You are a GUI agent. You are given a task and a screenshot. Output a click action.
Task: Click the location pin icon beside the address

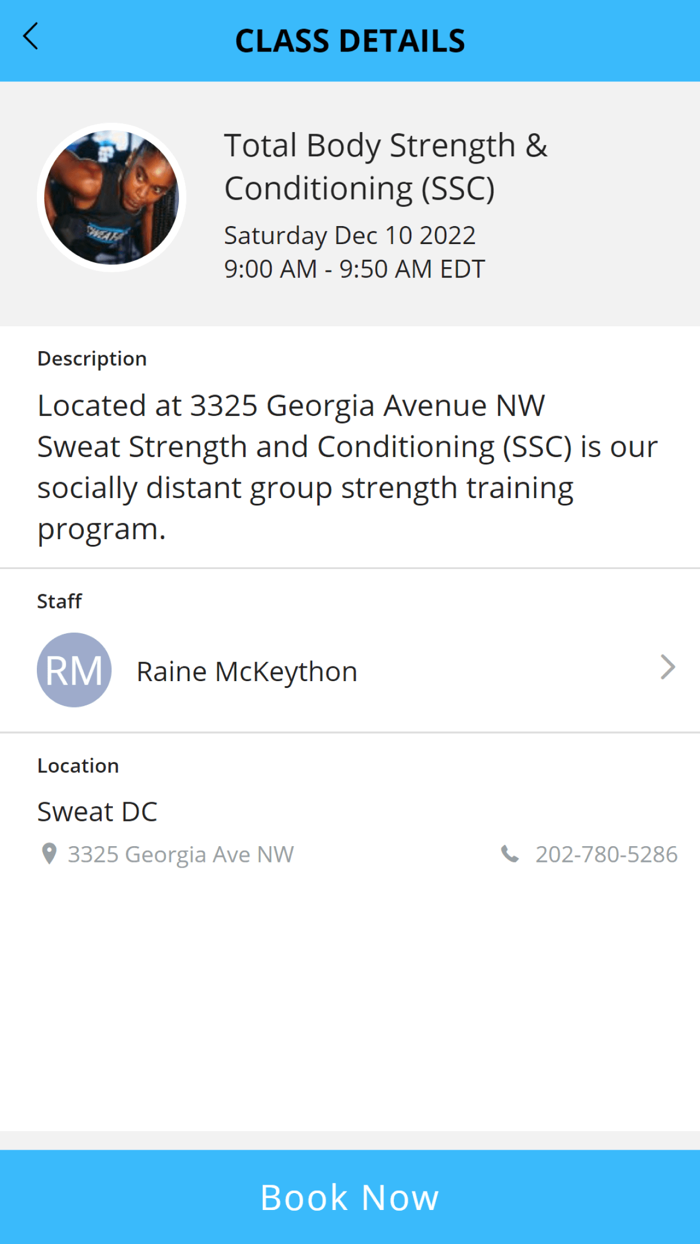pyautogui.click(x=48, y=854)
